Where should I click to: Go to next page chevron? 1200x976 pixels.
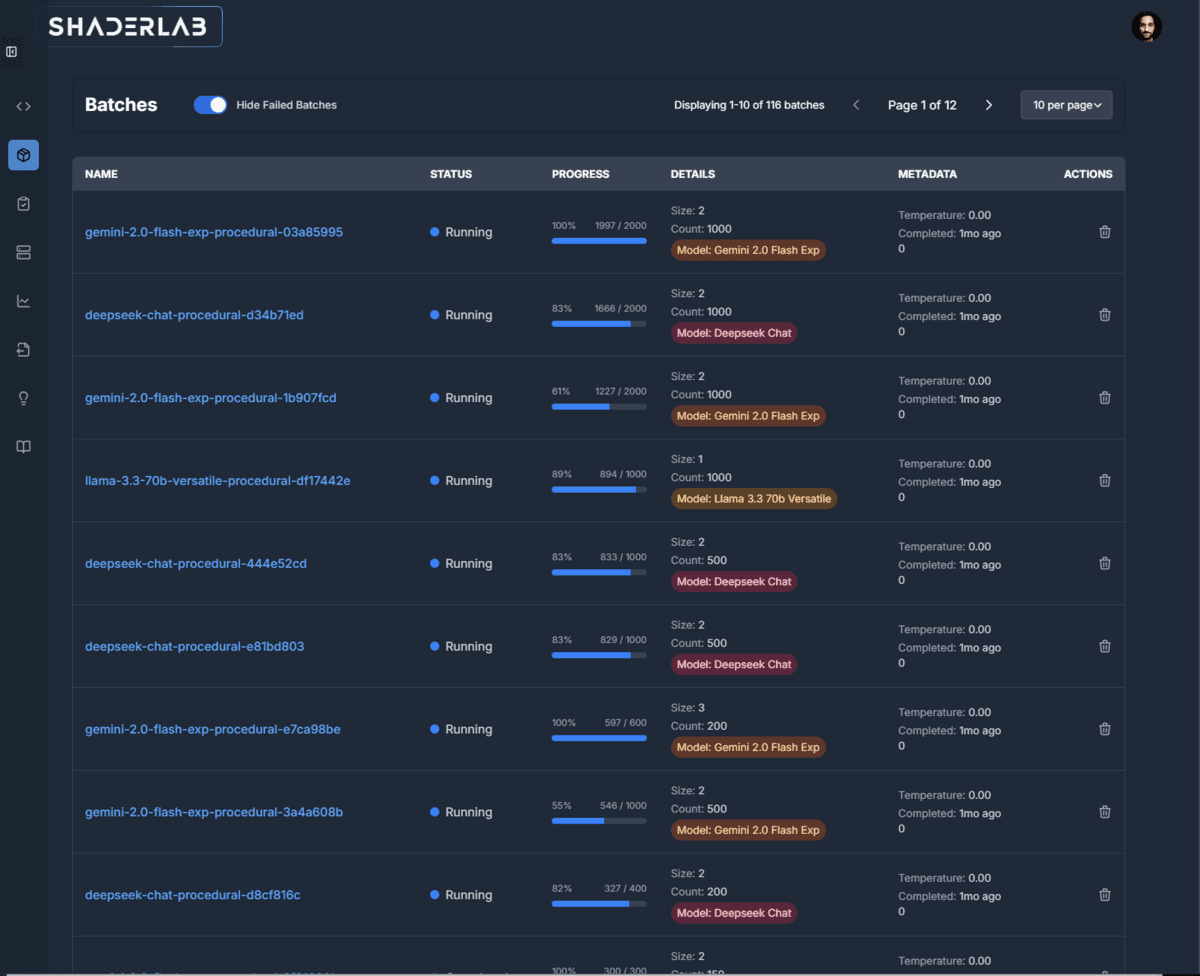(989, 105)
